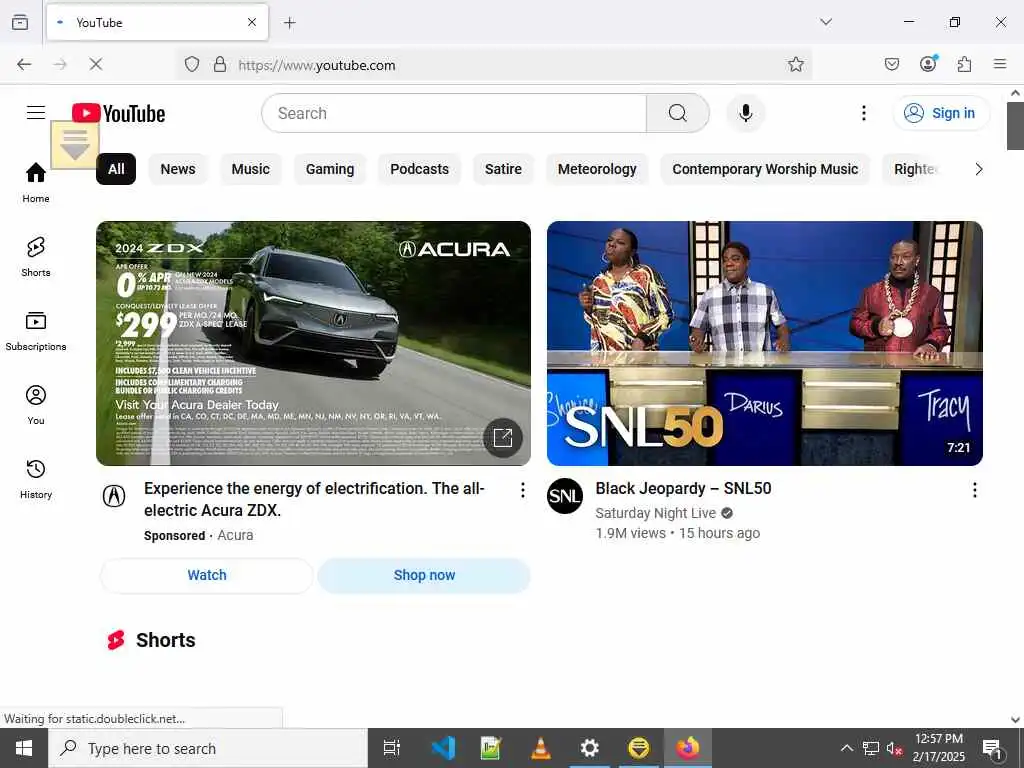This screenshot has height=768, width=1024.
Task: Bookmark this page with star icon
Action: 795,64
